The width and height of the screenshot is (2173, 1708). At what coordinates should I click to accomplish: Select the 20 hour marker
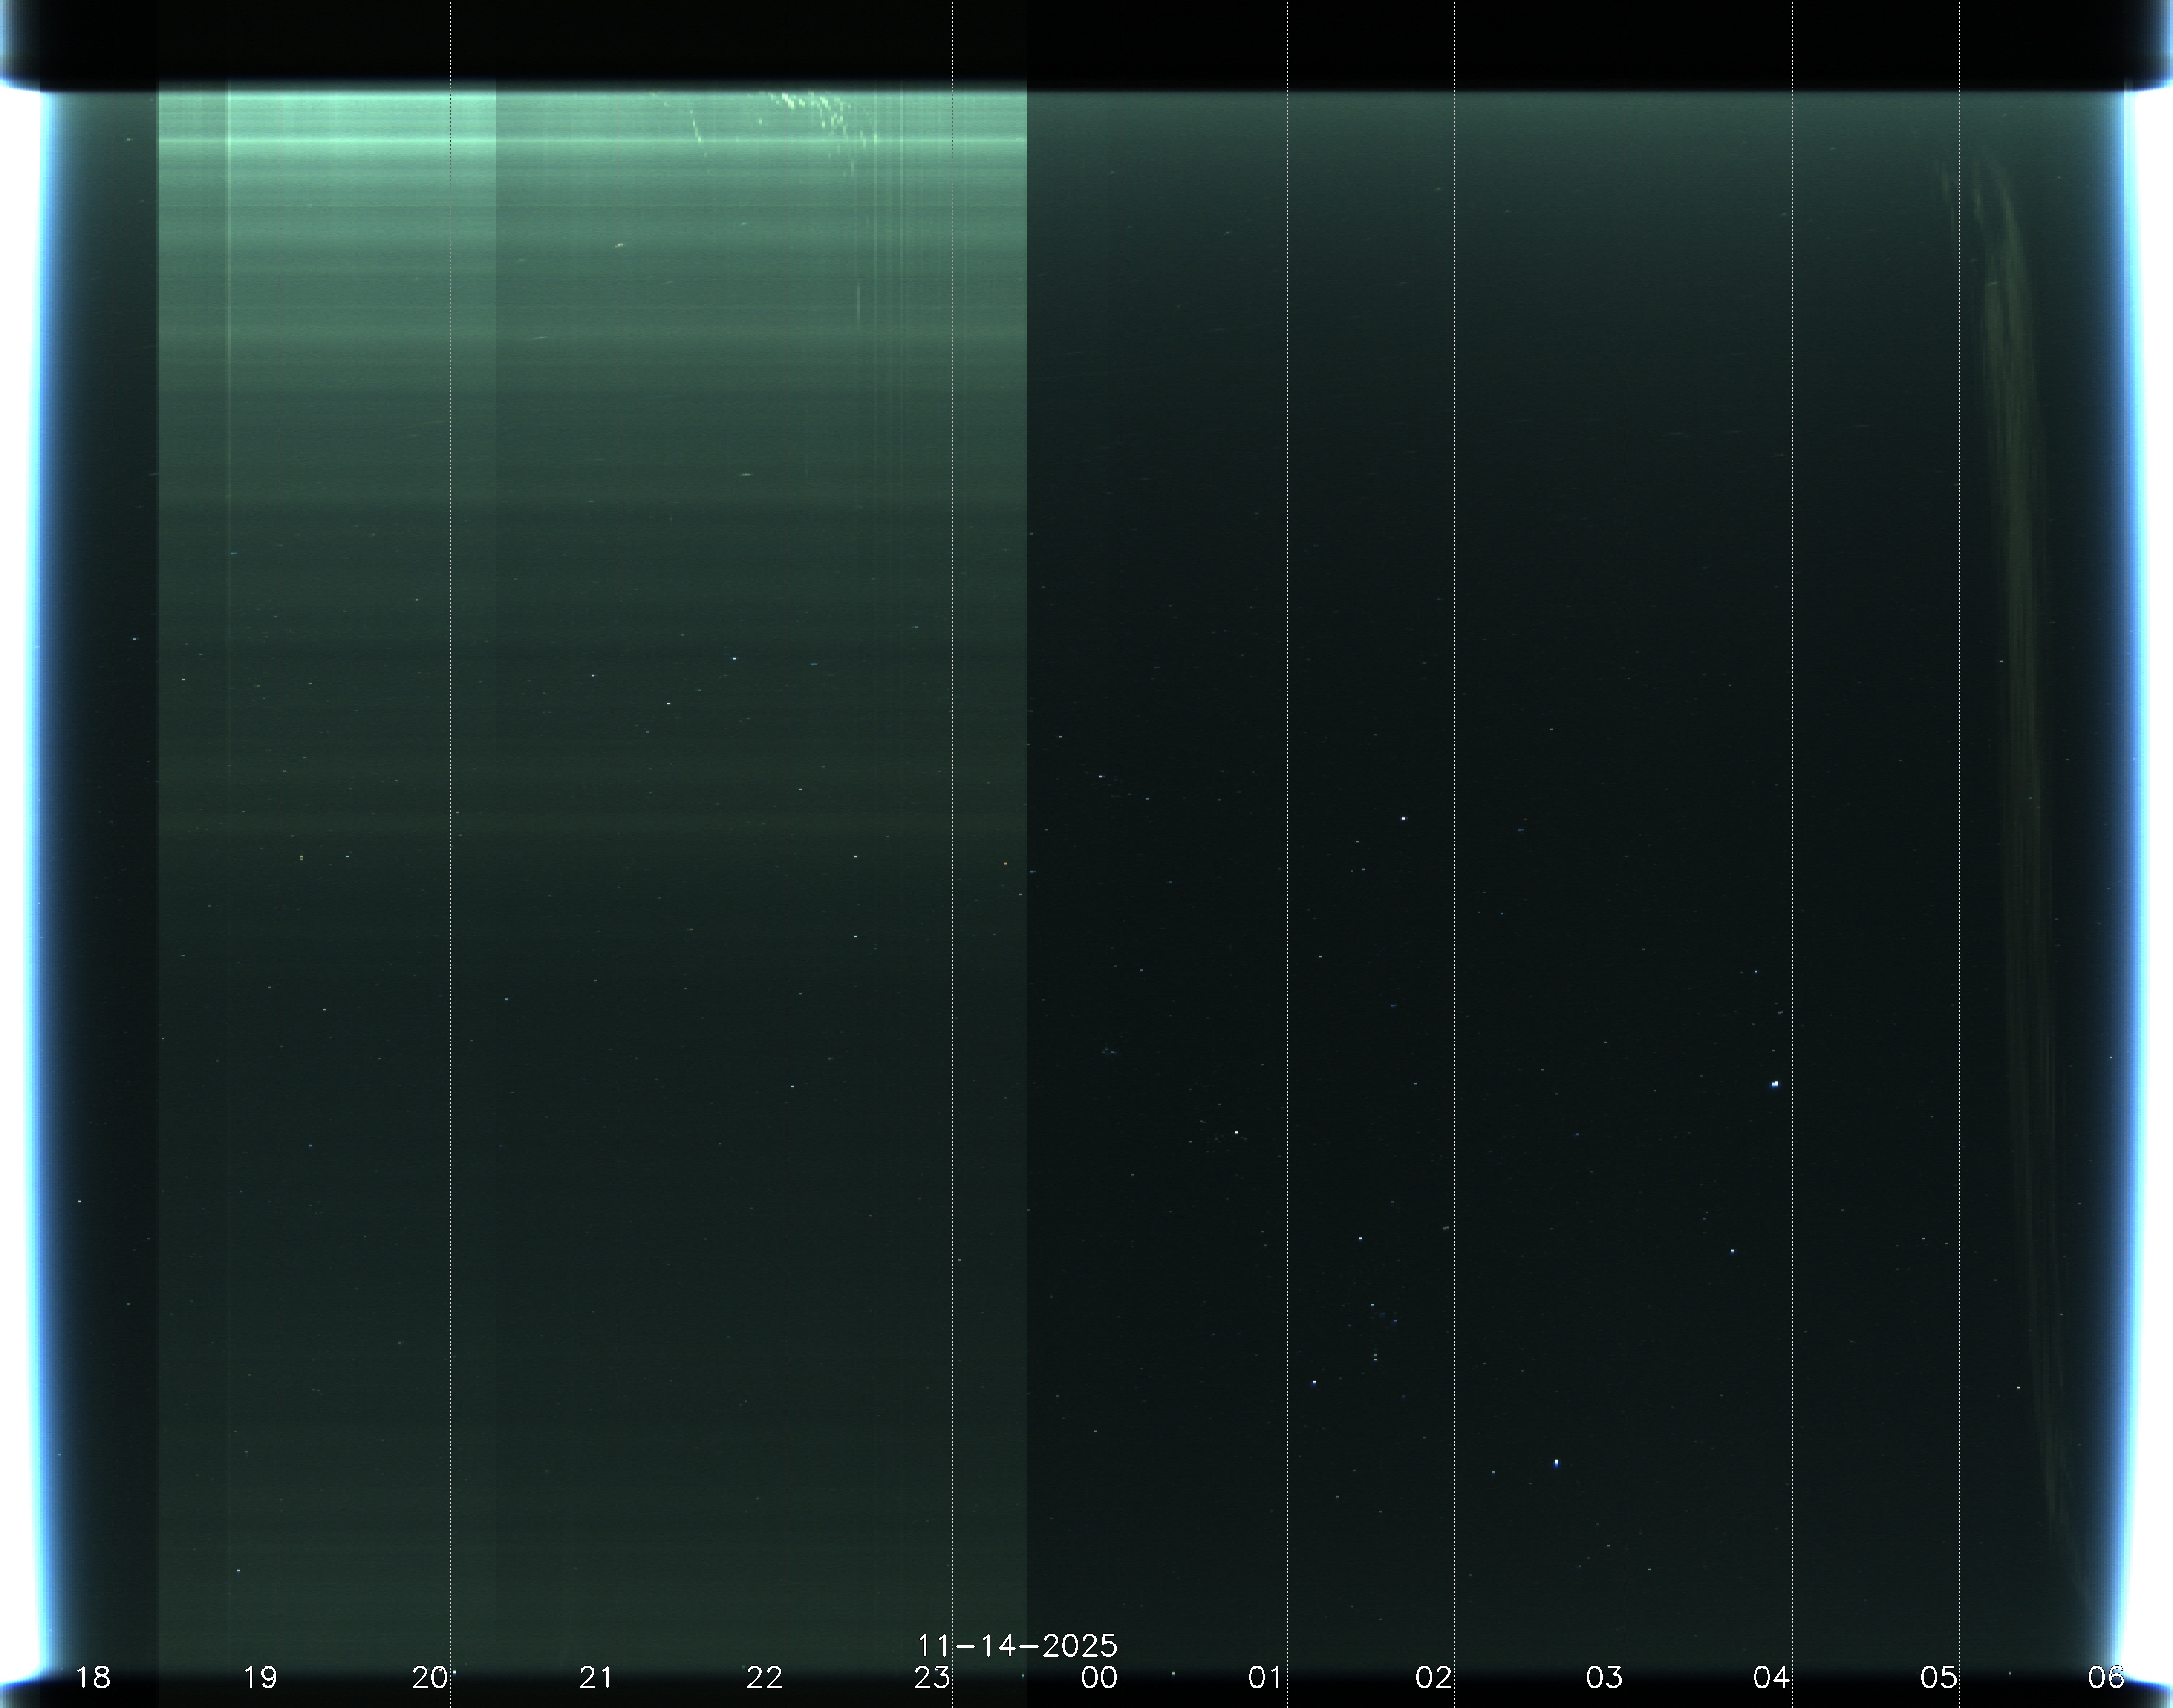click(x=429, y=1677)
